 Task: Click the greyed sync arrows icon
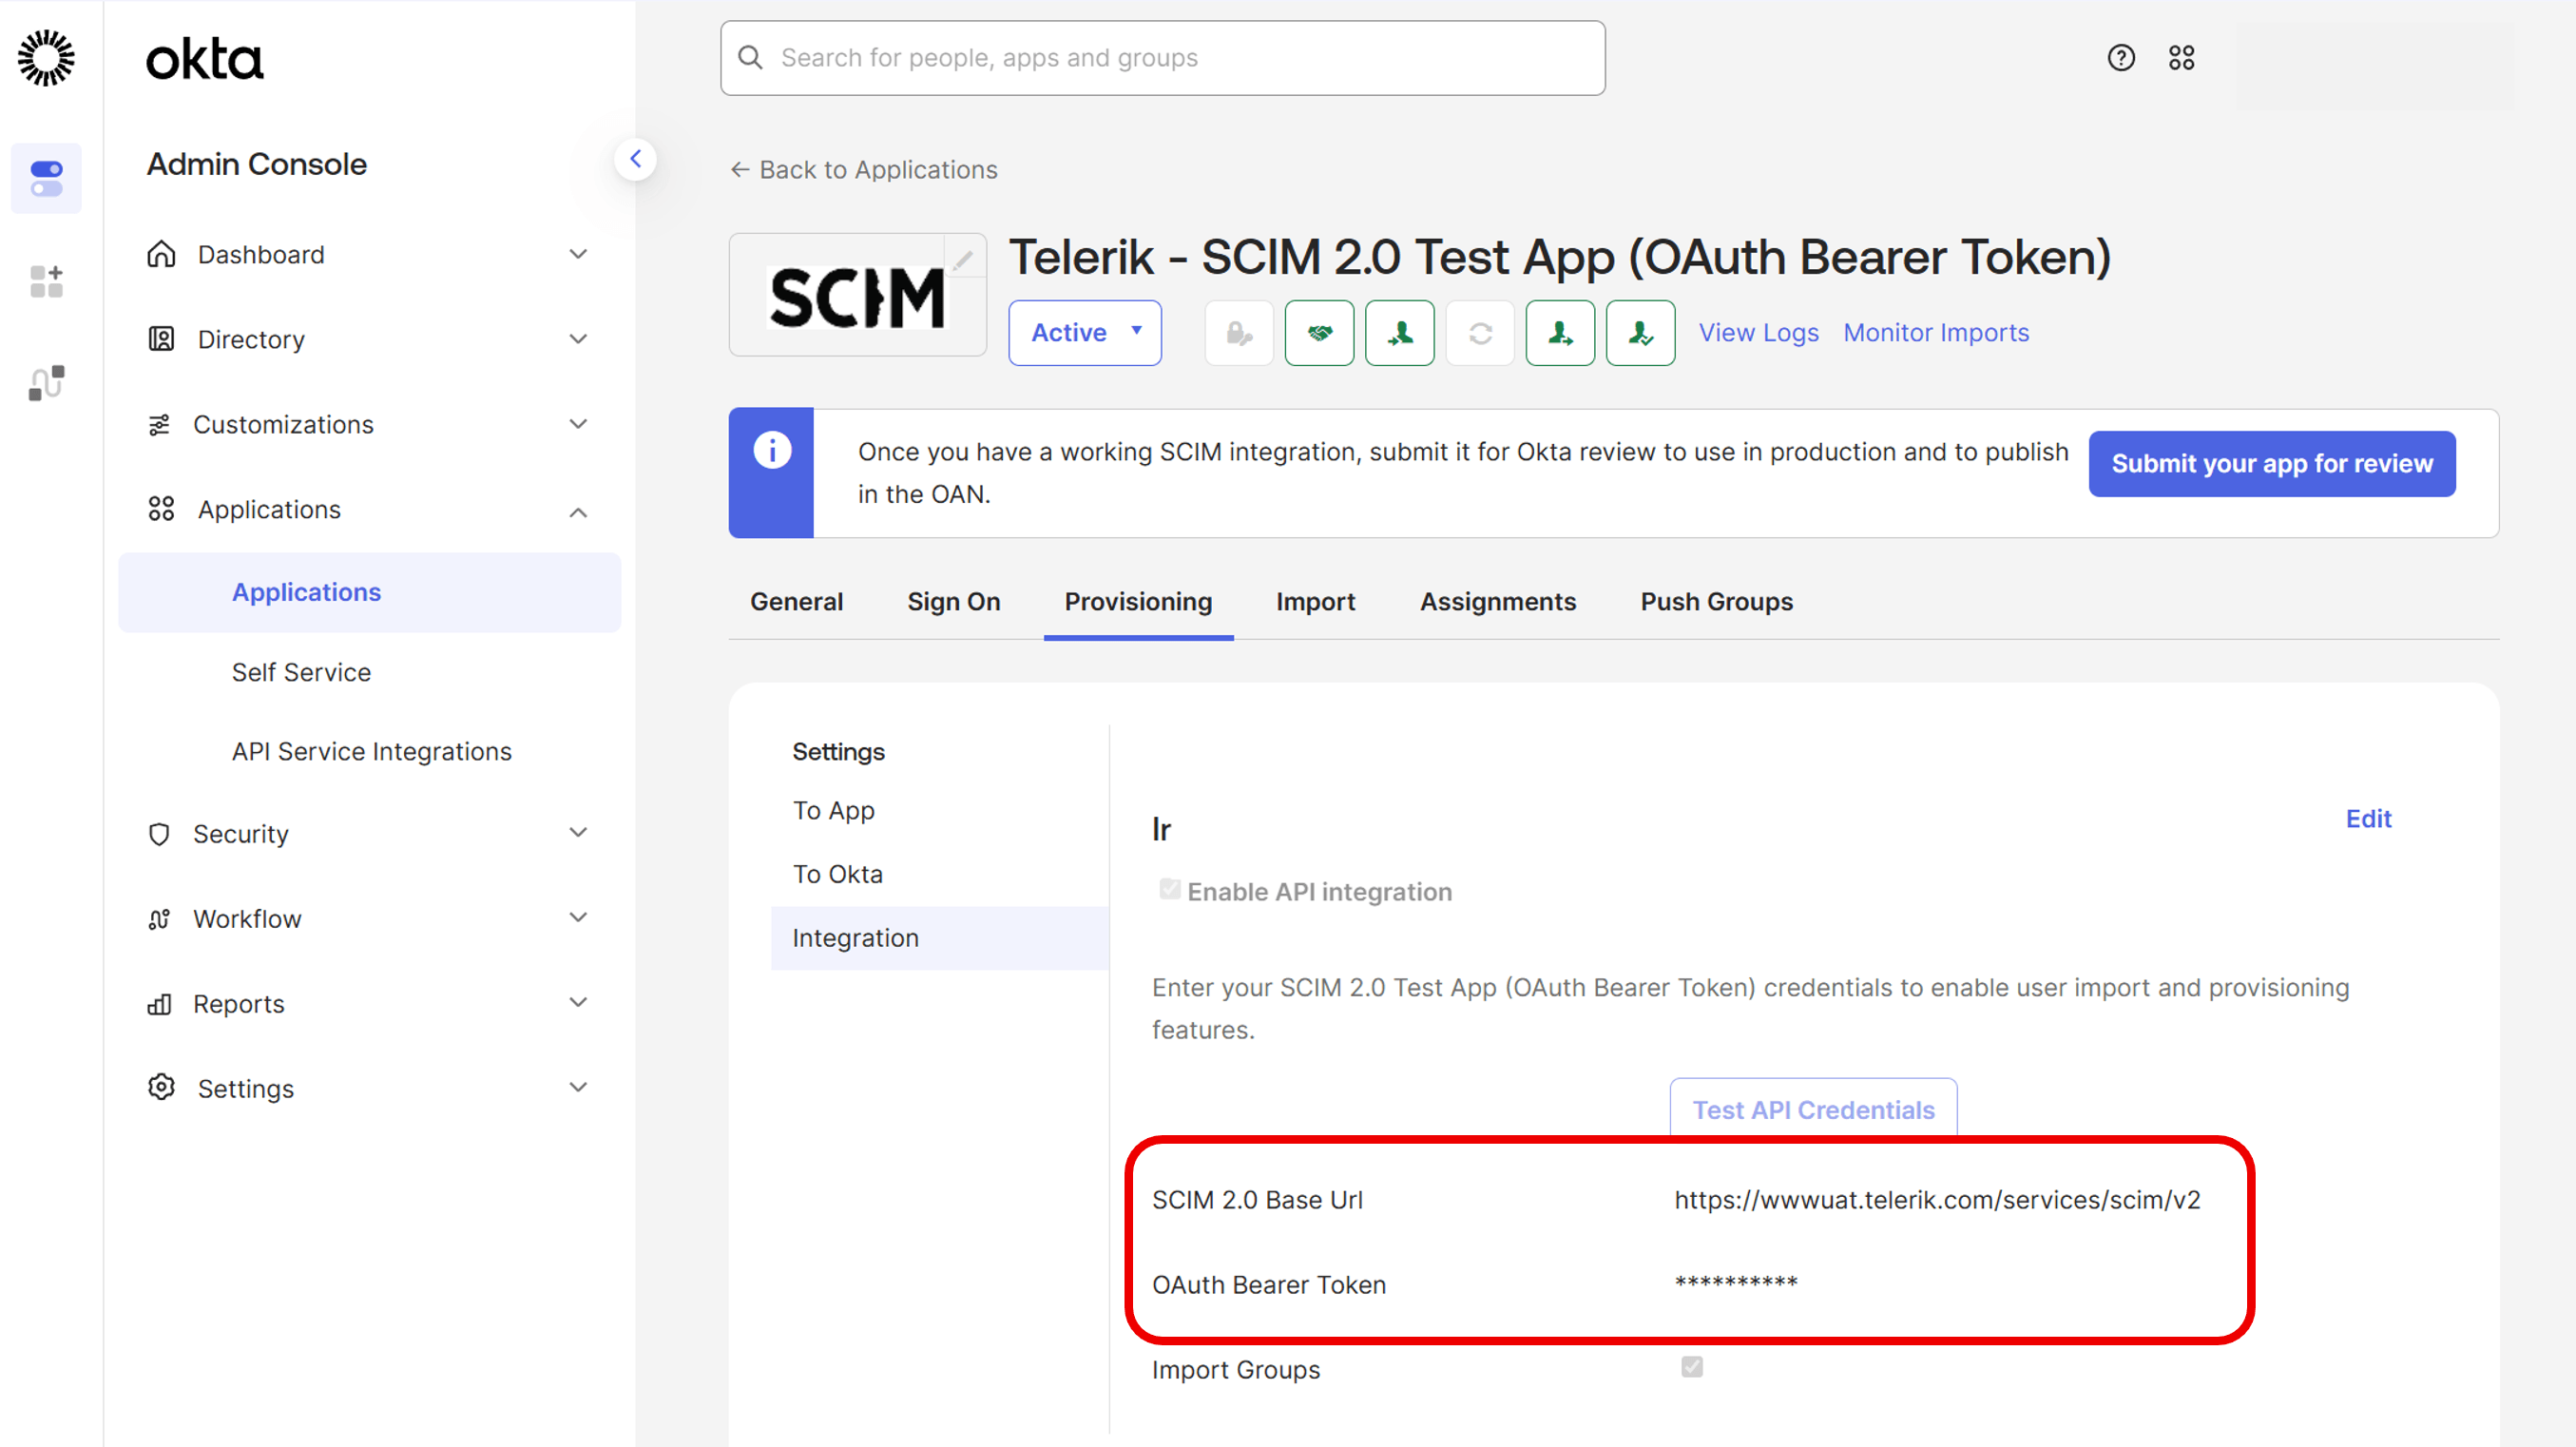click(1480, 333)
